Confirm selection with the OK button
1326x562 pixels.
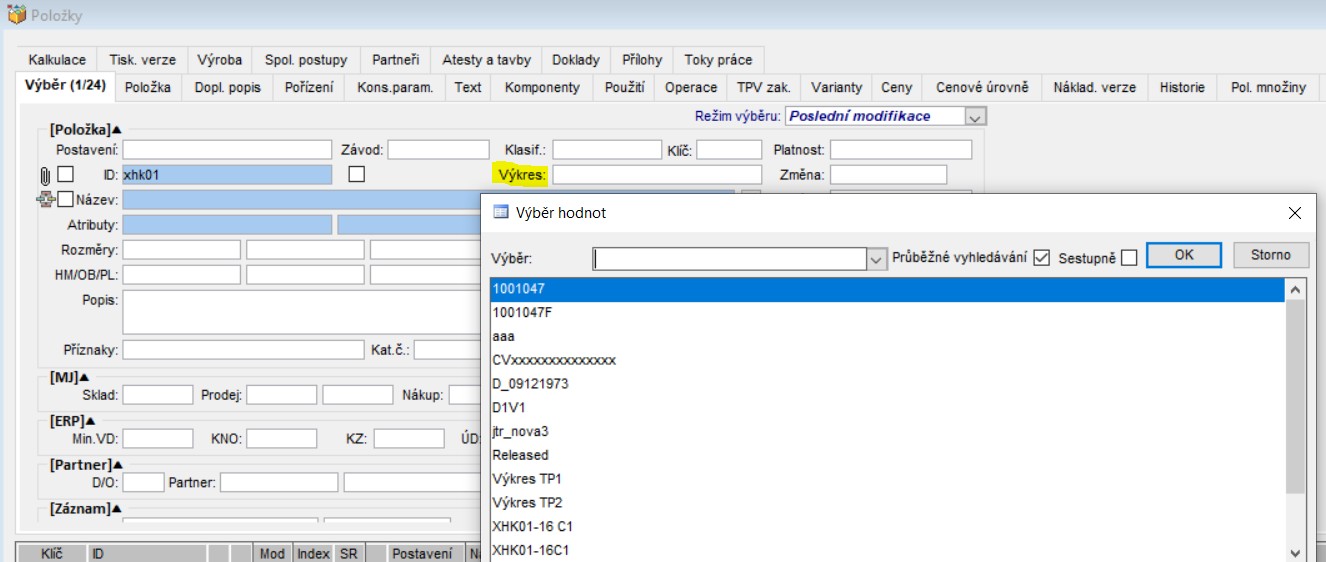pyautogui.click(x=1184, y=255)
